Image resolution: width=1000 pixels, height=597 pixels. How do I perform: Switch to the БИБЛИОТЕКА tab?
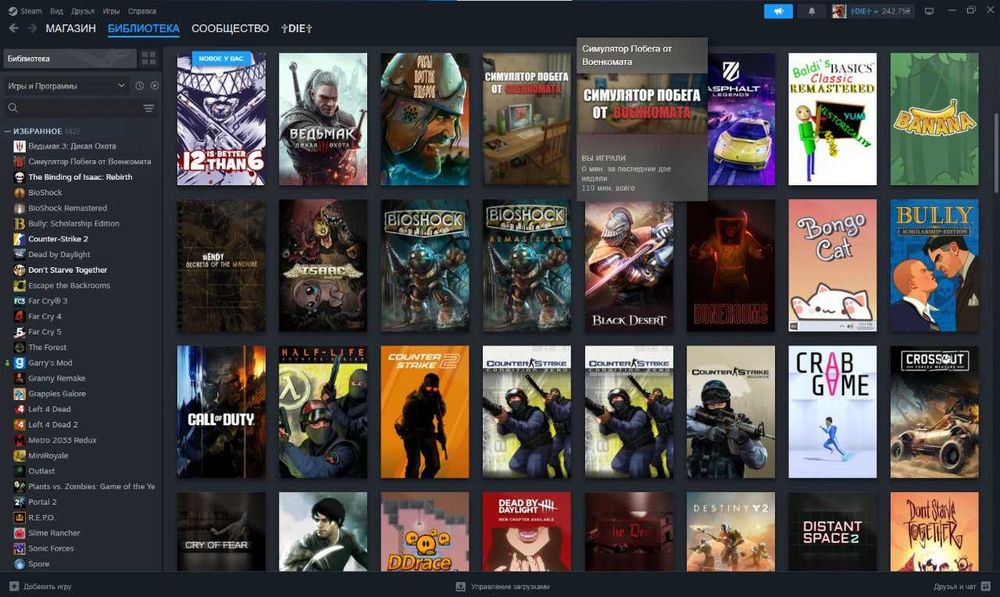143,29
